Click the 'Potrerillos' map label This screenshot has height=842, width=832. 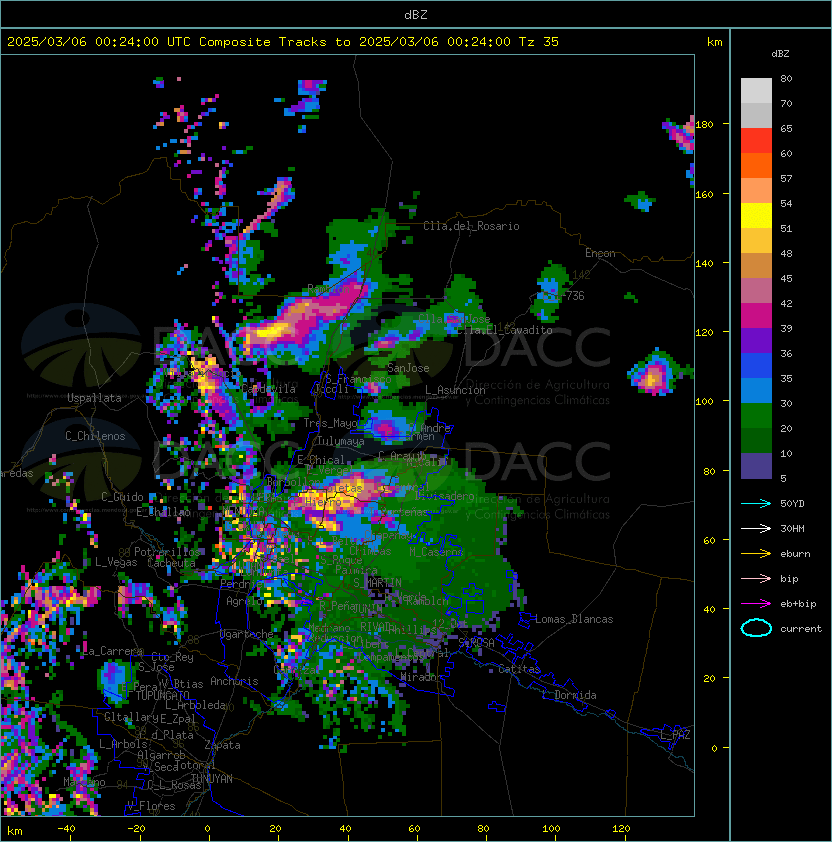(x=167, y=552)
